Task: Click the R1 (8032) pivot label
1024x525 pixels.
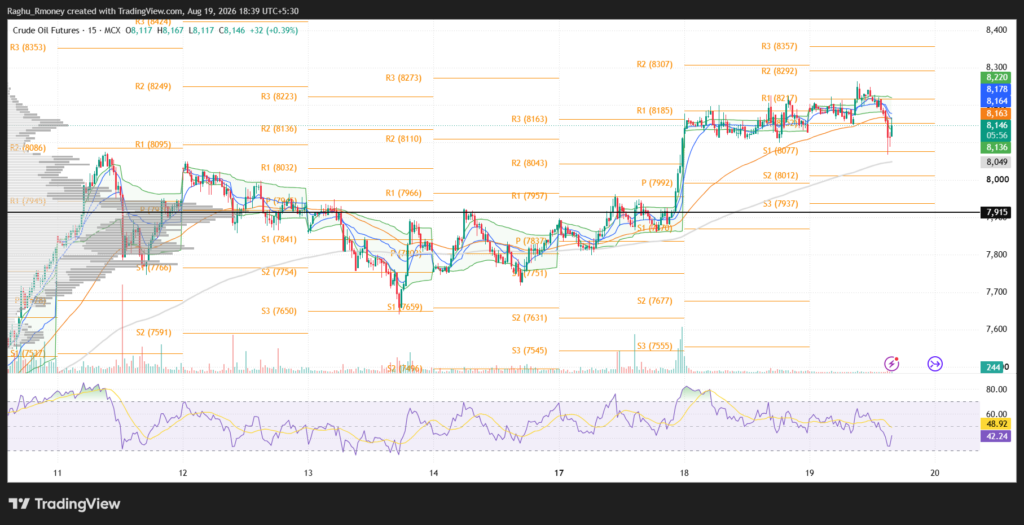Action: pyautogui.click(x=279, y=168)
